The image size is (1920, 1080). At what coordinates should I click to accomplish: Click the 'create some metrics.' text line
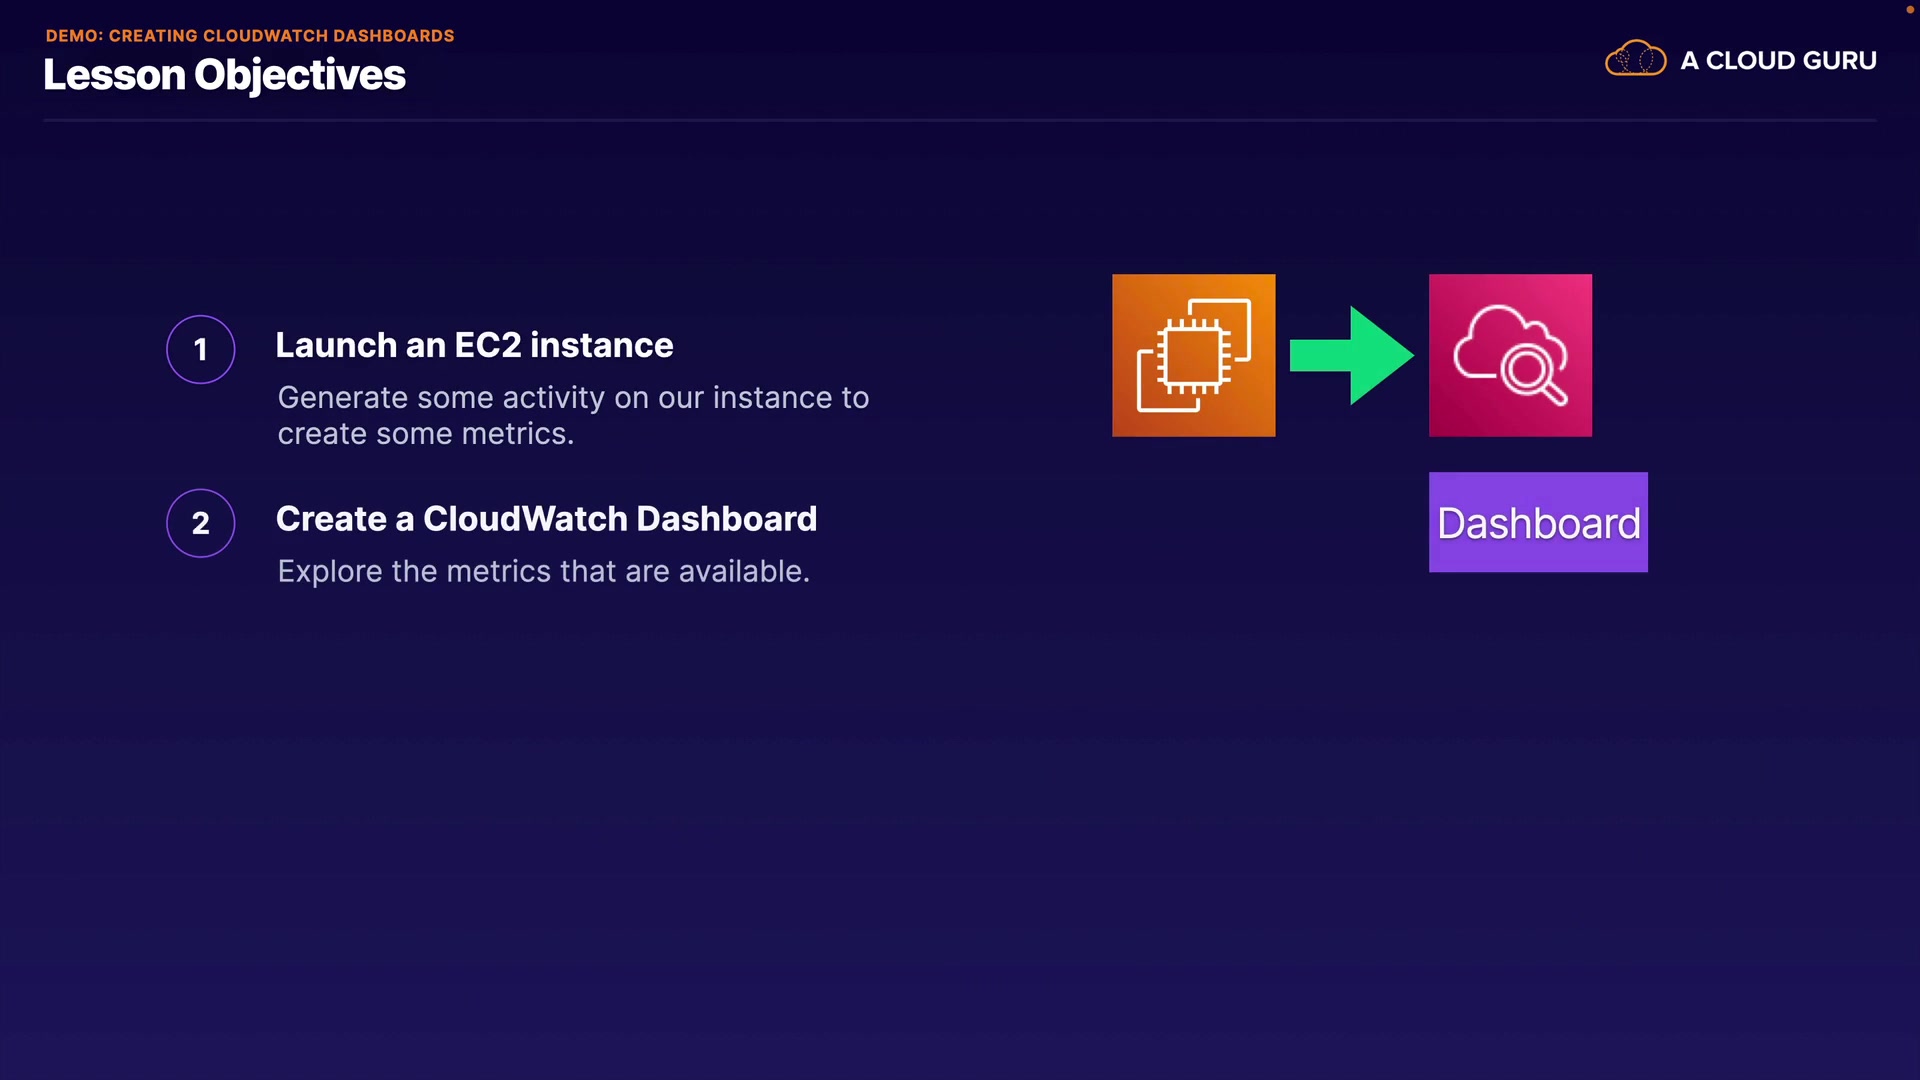425,434
